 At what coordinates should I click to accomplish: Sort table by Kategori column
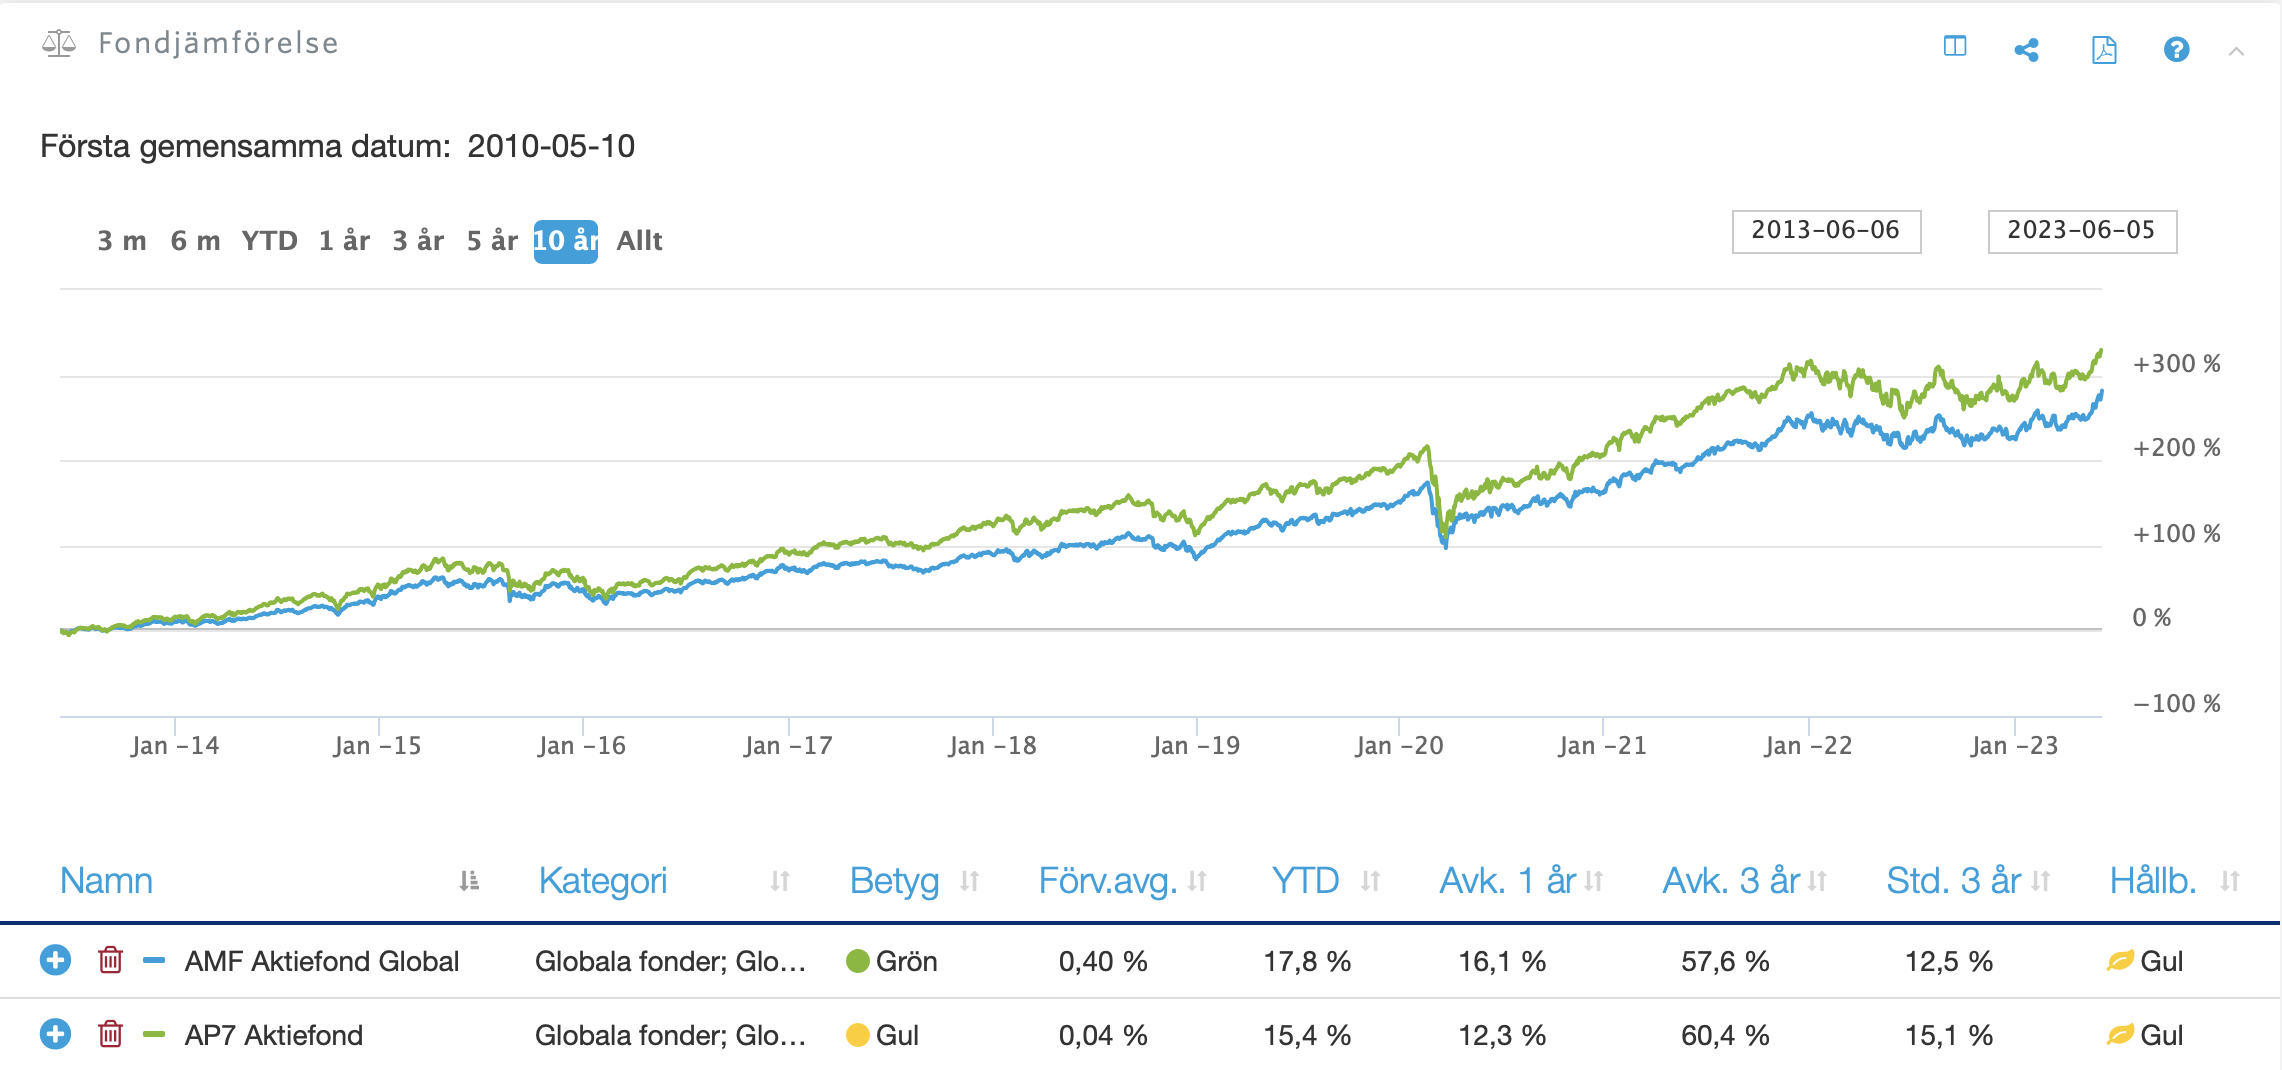[602, 881]
